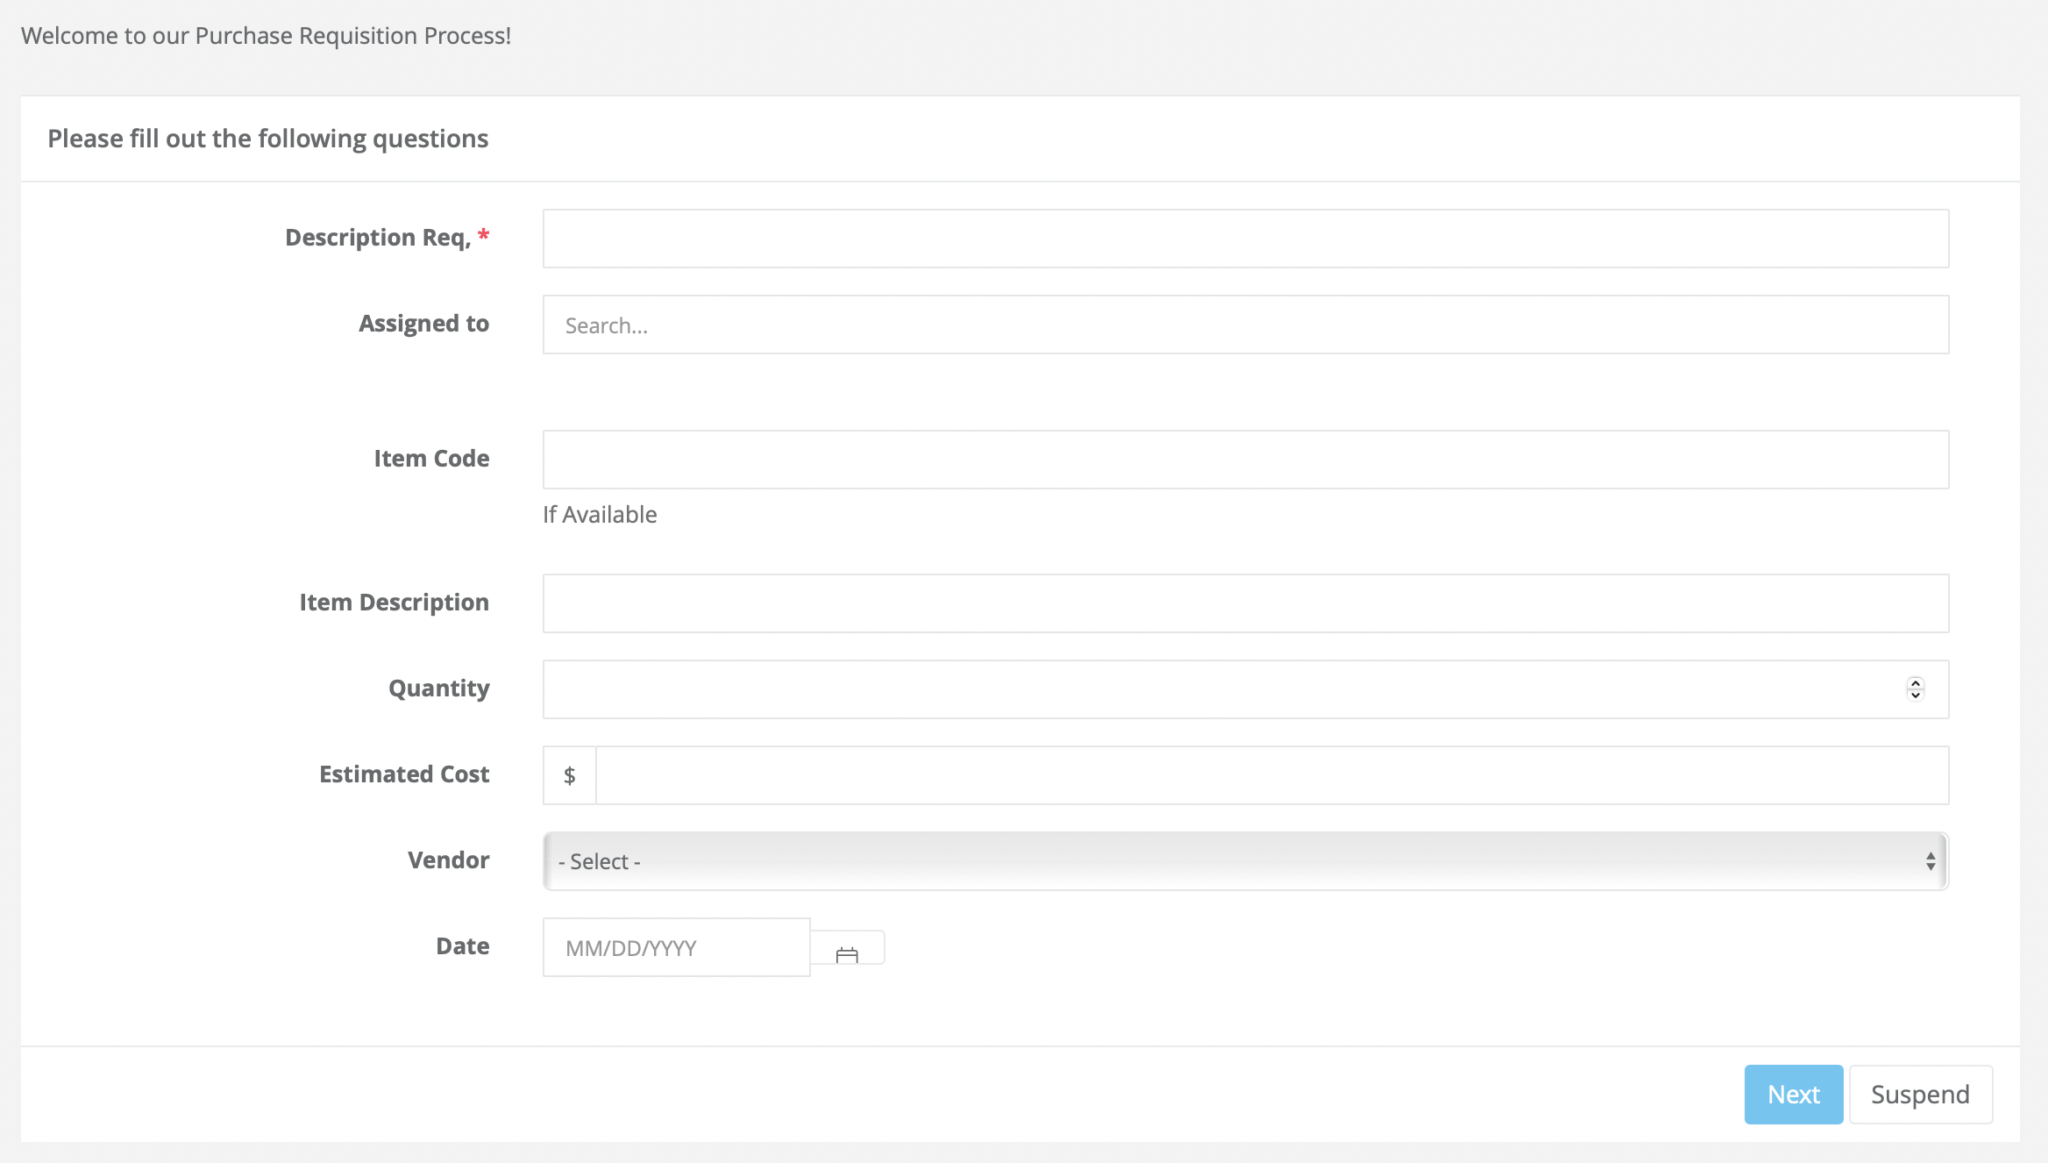2048x1163 pixels.
Task: Click the Item Description text field
Action: (x=1245, y=602)
